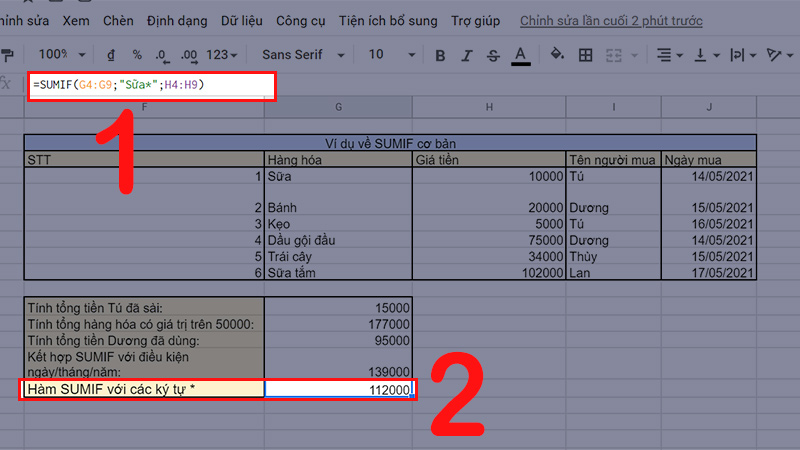The width and height of the screenshot is (800, 450).
Task: Open the text color picker
Action: tap(520, 55)
